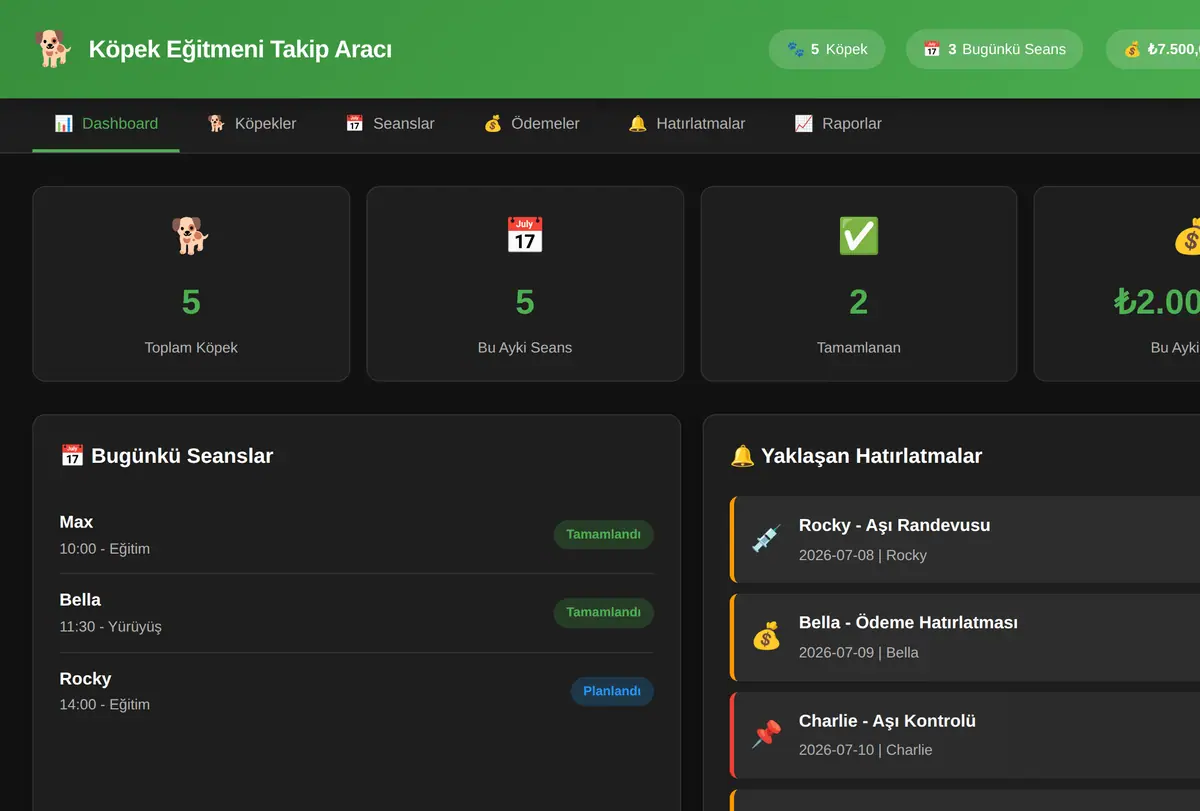The width and height of the screenshot is (1200, 811).
Task: Click the bell icon on Hatırlatmalar tab
Action: point(637,124)
